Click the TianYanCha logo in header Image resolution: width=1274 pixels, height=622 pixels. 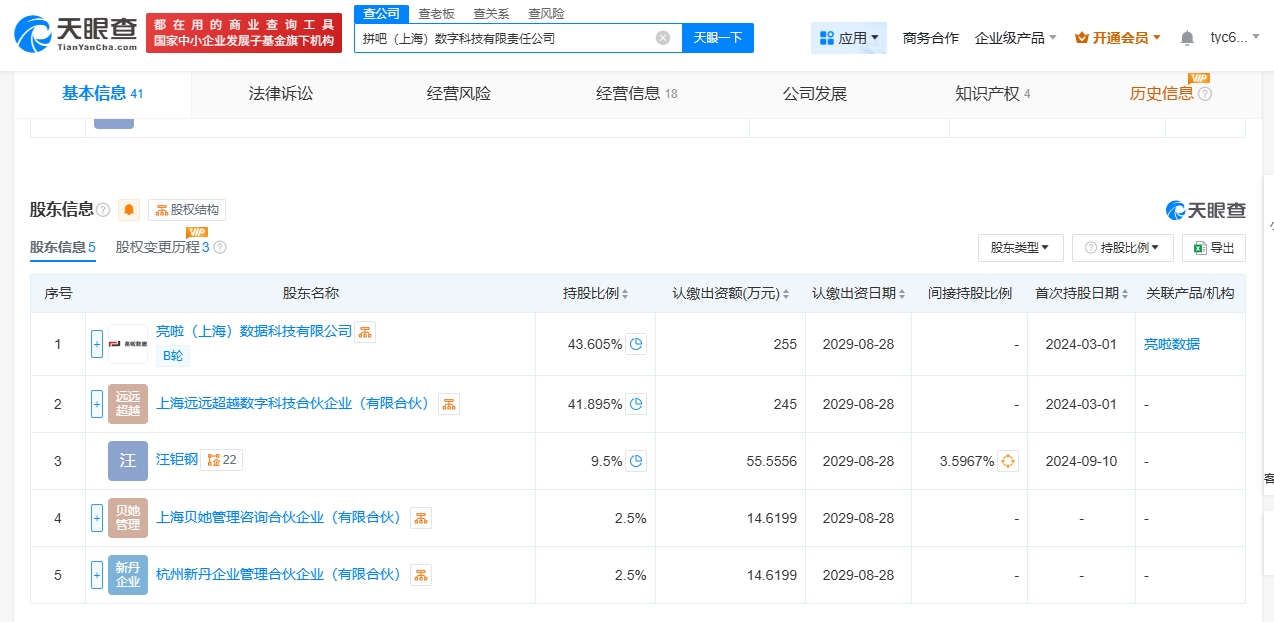coord(76,34)
